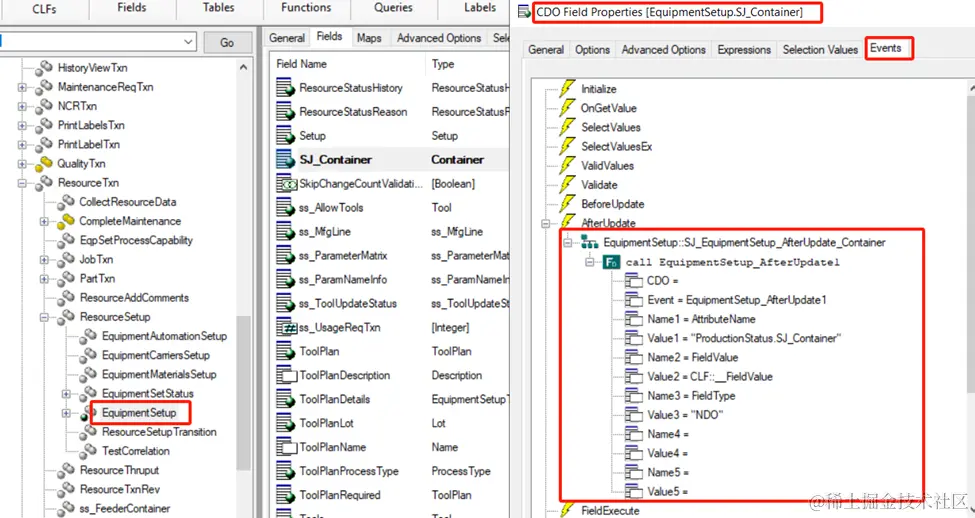
Task: Click the EquipmentSetup tree item icon
Action: (x=88, y=413)
